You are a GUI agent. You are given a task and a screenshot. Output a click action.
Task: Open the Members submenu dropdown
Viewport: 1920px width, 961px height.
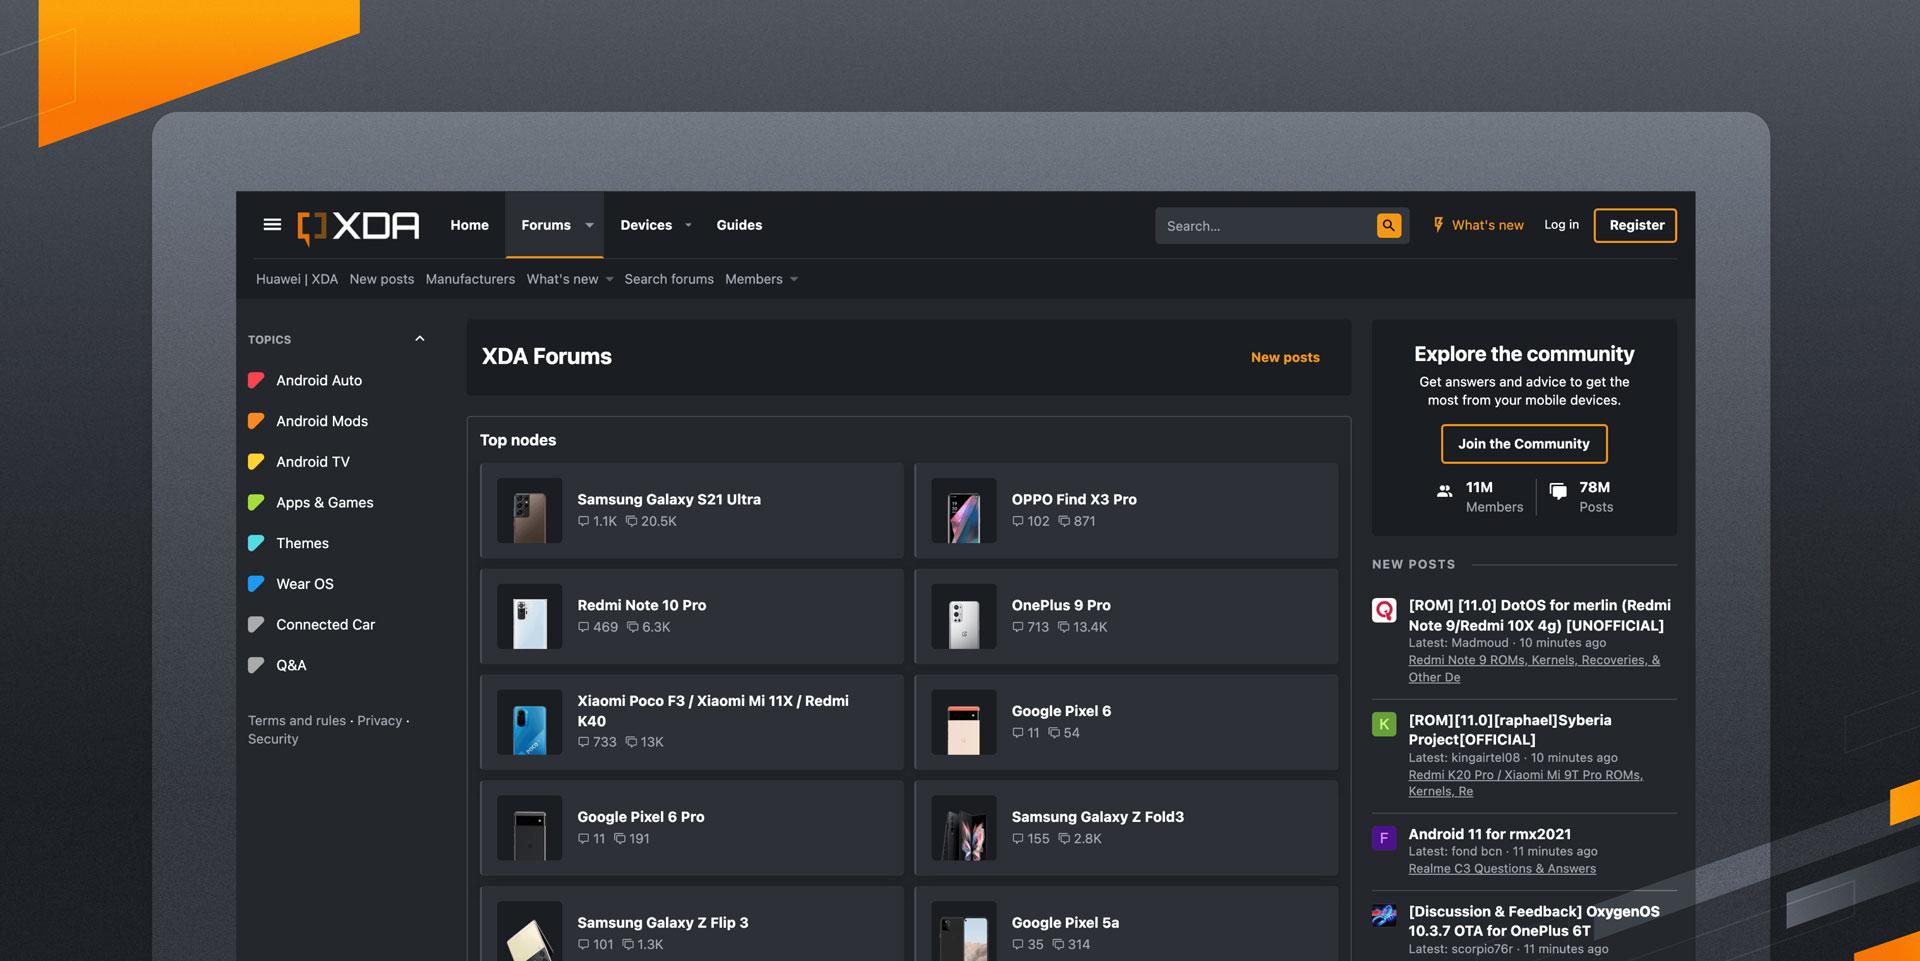click(x=794, y=280)
